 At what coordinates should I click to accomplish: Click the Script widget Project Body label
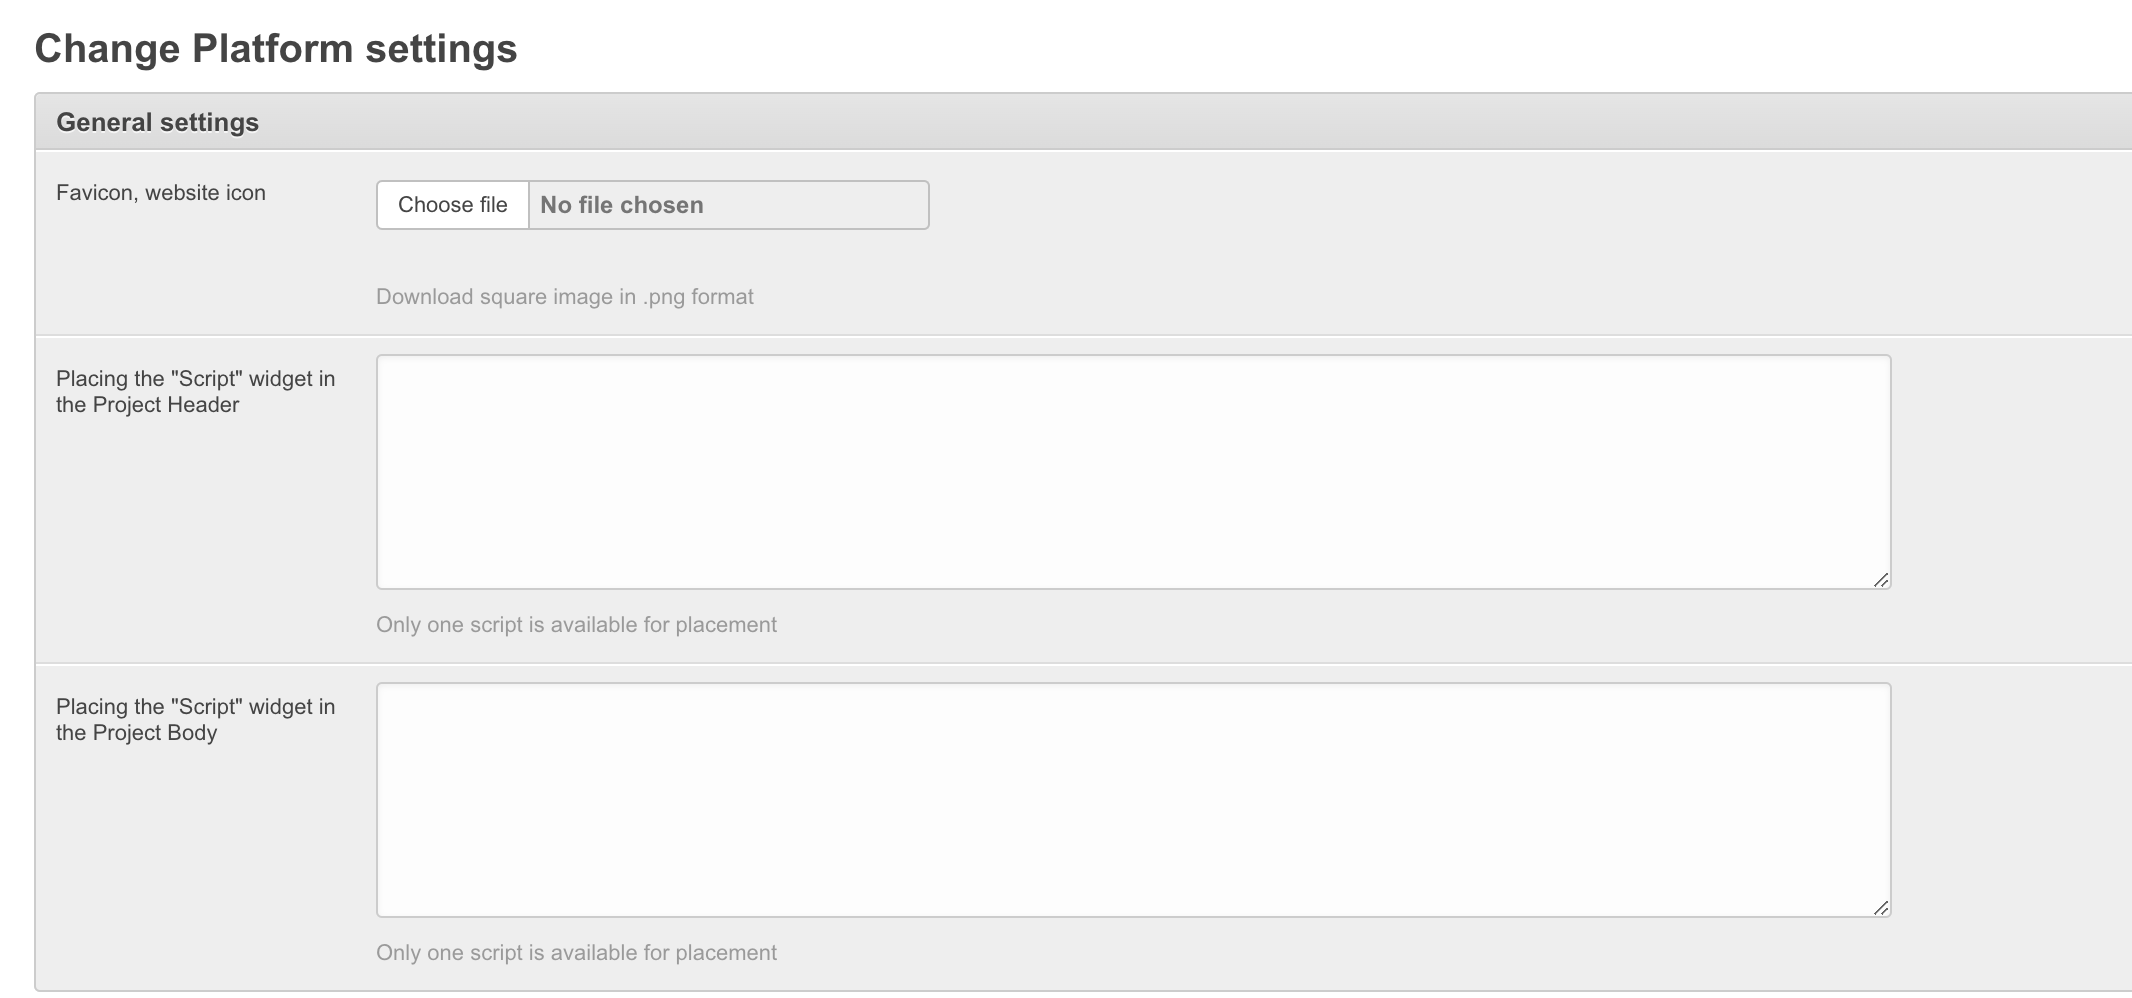(195, 719)
